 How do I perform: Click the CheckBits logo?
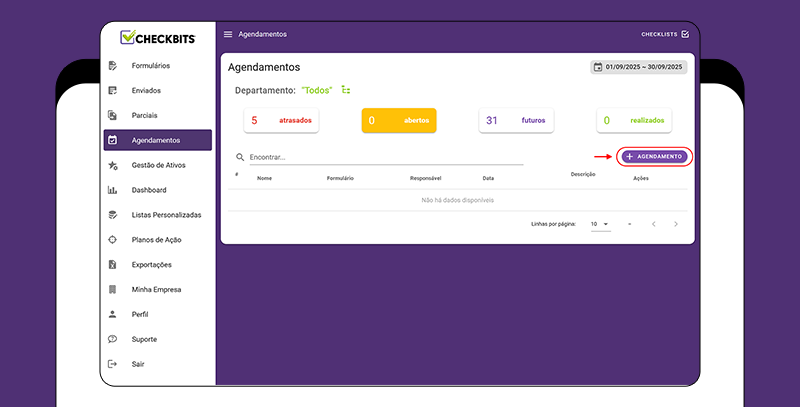click(x=158, y=37)
